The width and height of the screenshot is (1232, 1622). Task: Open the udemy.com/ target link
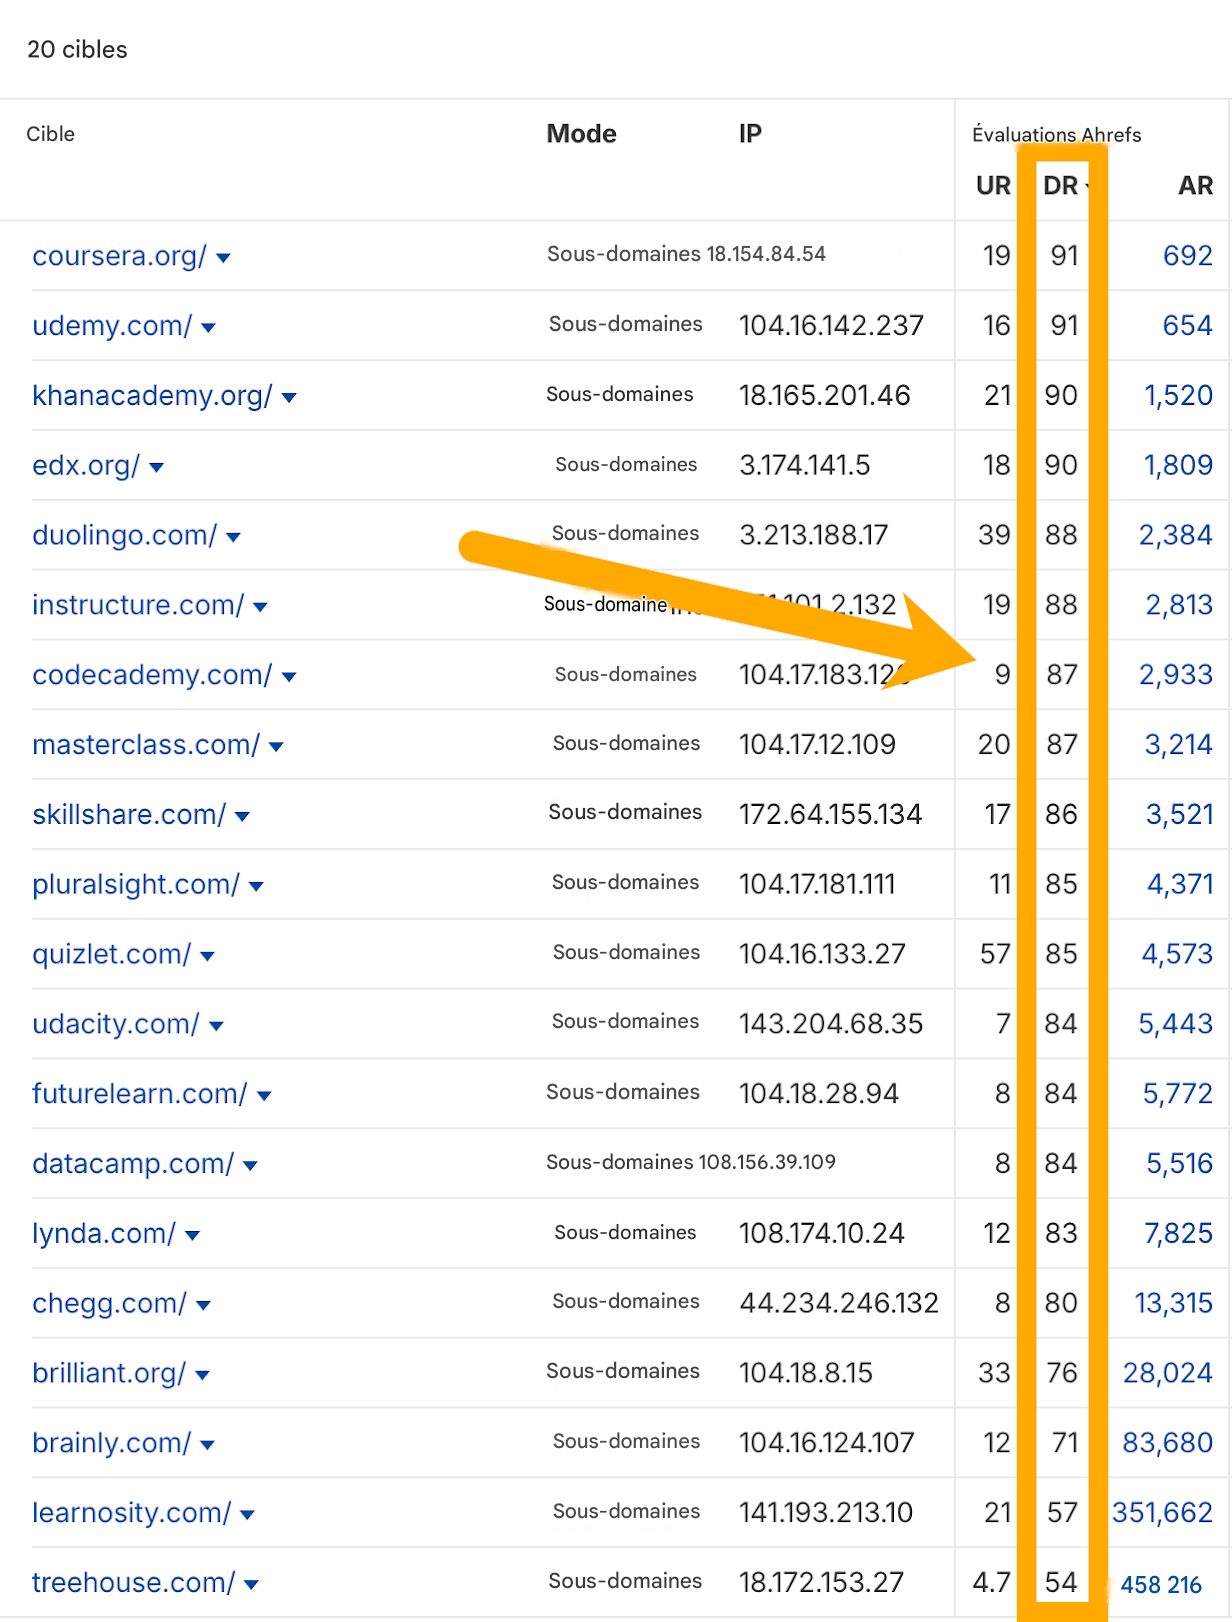click(x=112, y=326)
